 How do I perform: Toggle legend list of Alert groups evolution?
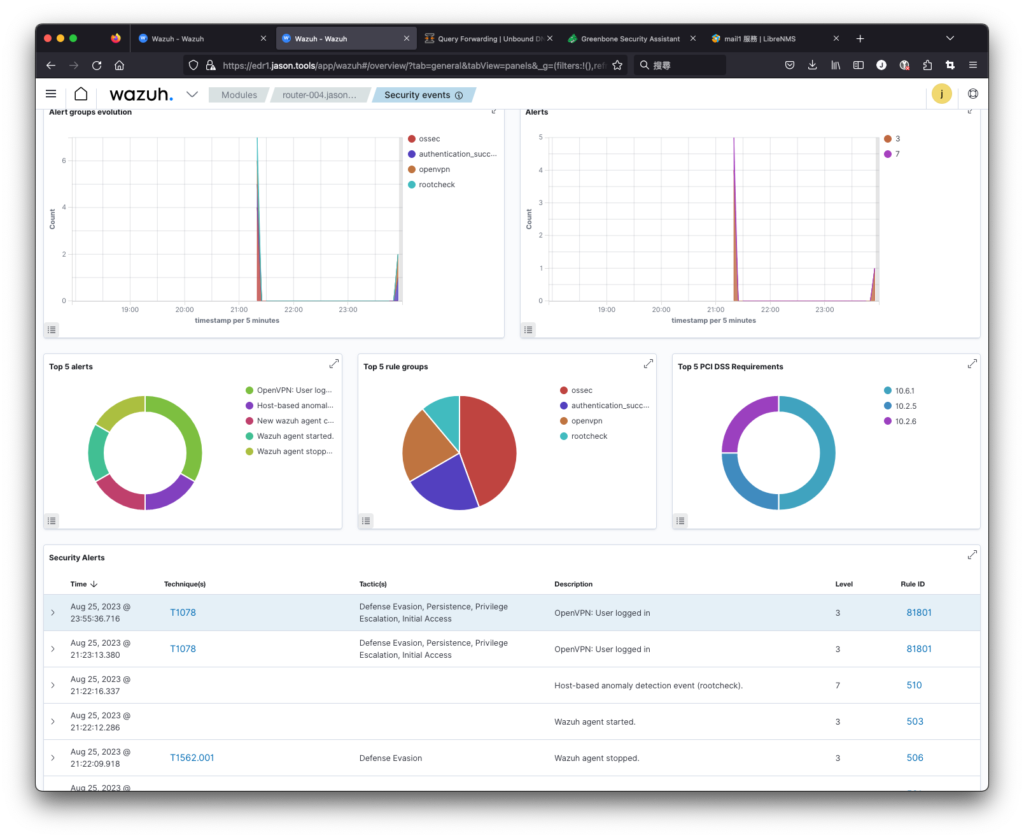click(52, 330)
